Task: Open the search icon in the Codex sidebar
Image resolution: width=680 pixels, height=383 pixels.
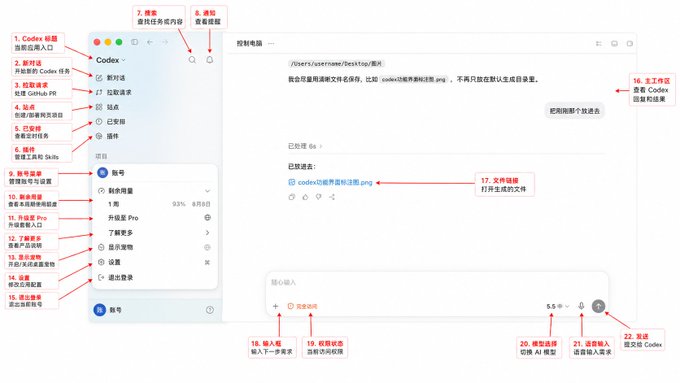Action: (x=192, y=60)
